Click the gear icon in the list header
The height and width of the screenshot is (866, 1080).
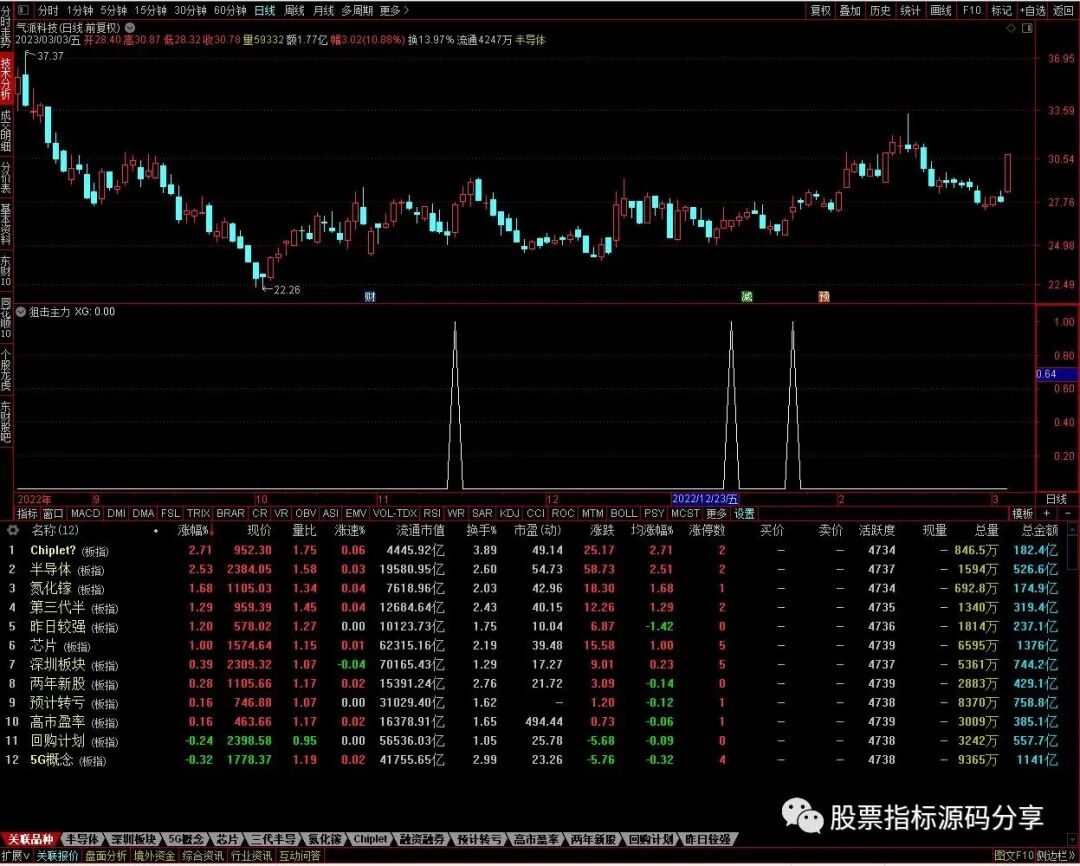12,530
